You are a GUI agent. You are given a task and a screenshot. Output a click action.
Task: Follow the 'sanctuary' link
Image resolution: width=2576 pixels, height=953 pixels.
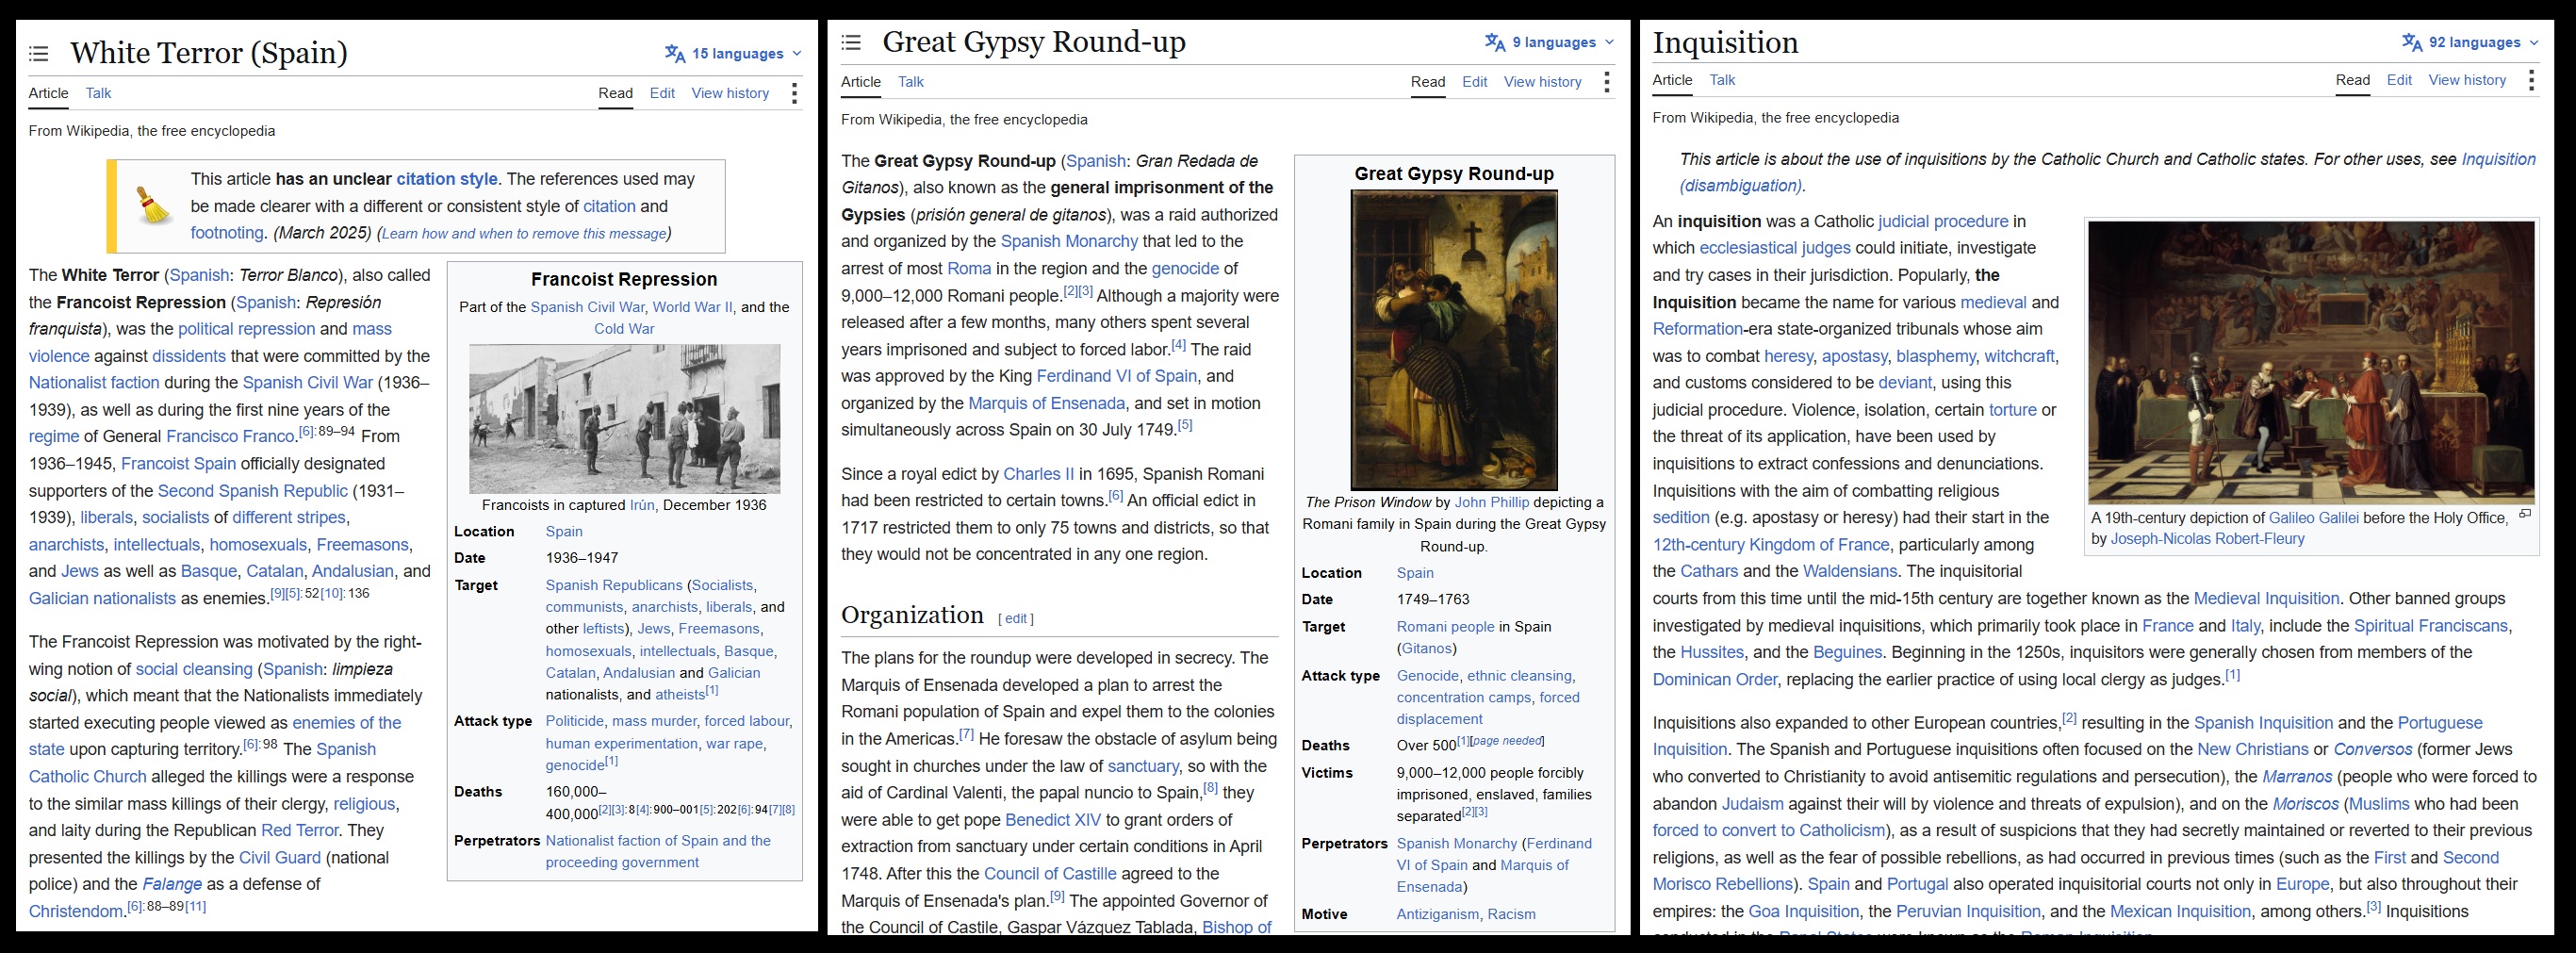(1143, 766)
